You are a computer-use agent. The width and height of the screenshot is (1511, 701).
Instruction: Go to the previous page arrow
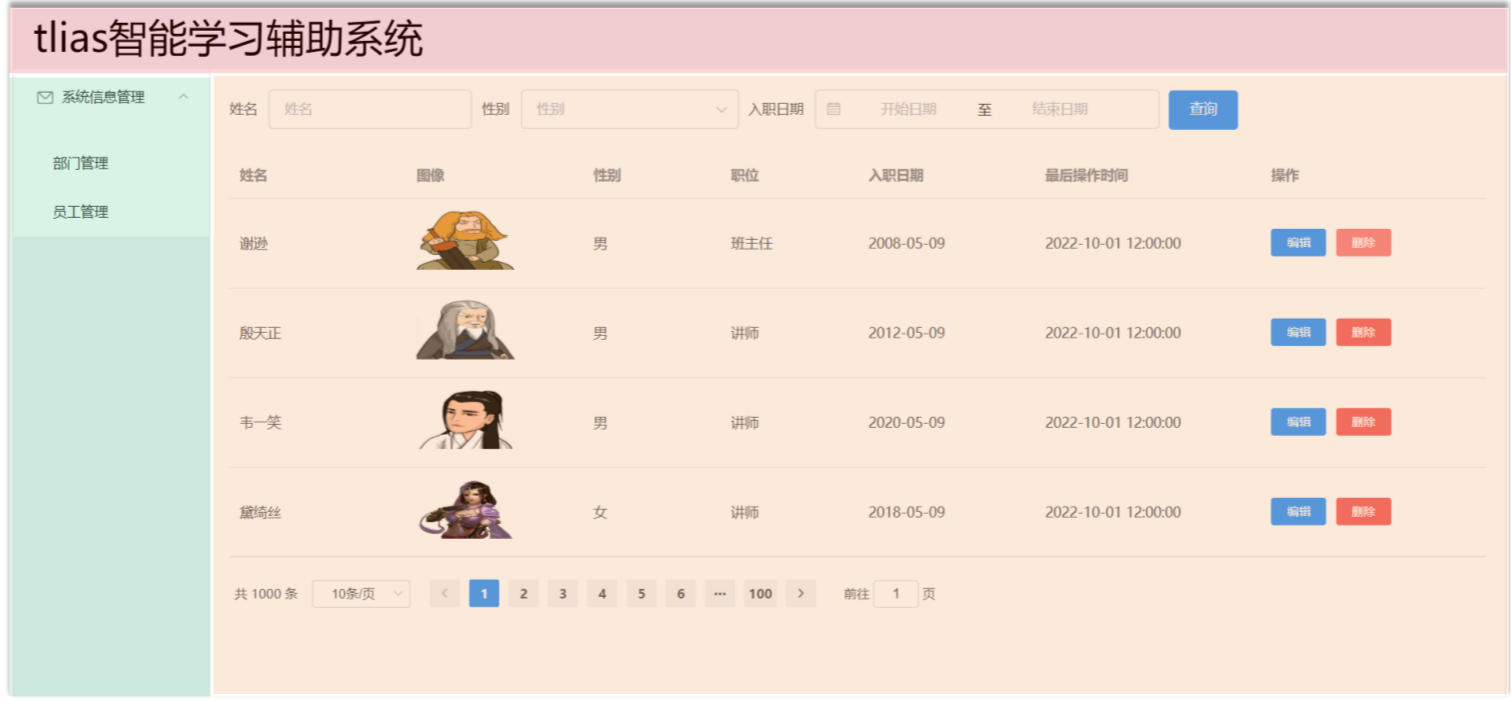tap(444, 594)
